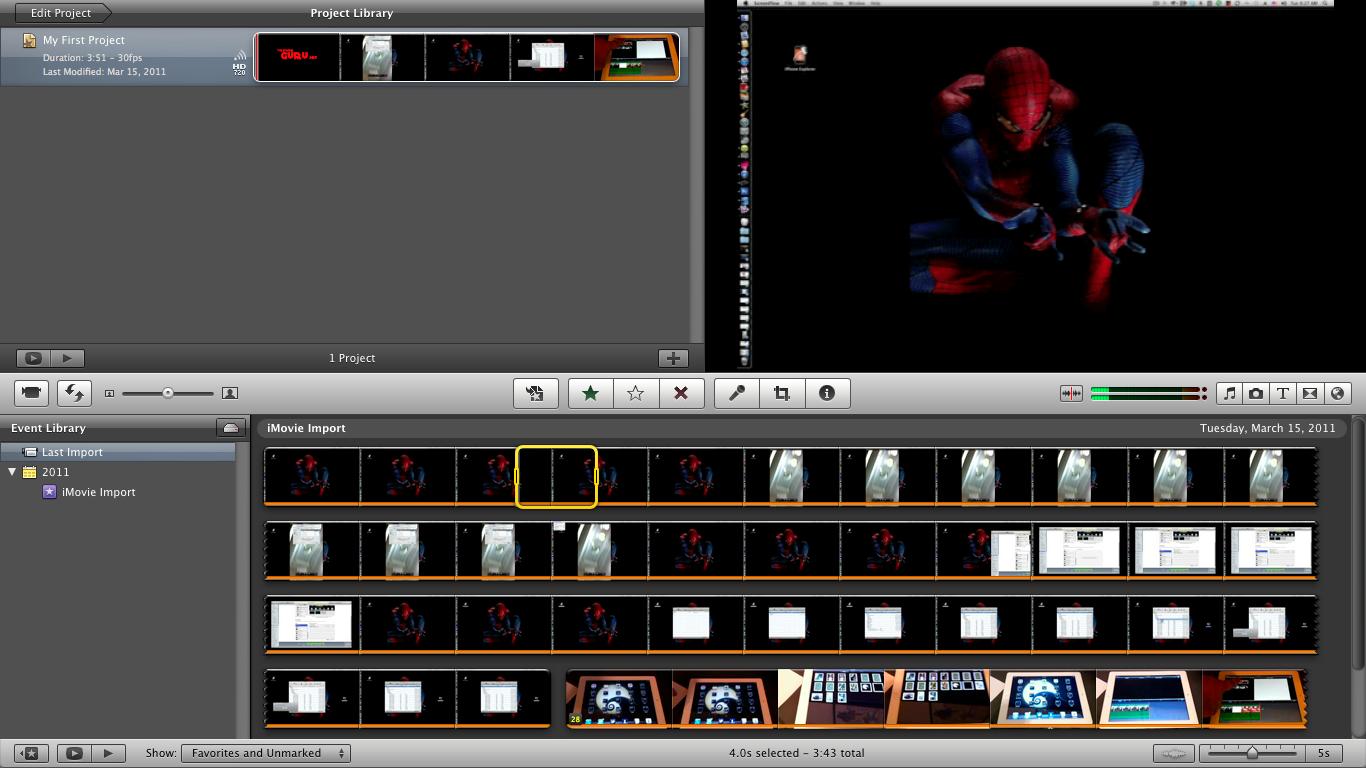Click the viewer Spider-Man preview
The image size is (1366, 768).
tap(1036, 187)
